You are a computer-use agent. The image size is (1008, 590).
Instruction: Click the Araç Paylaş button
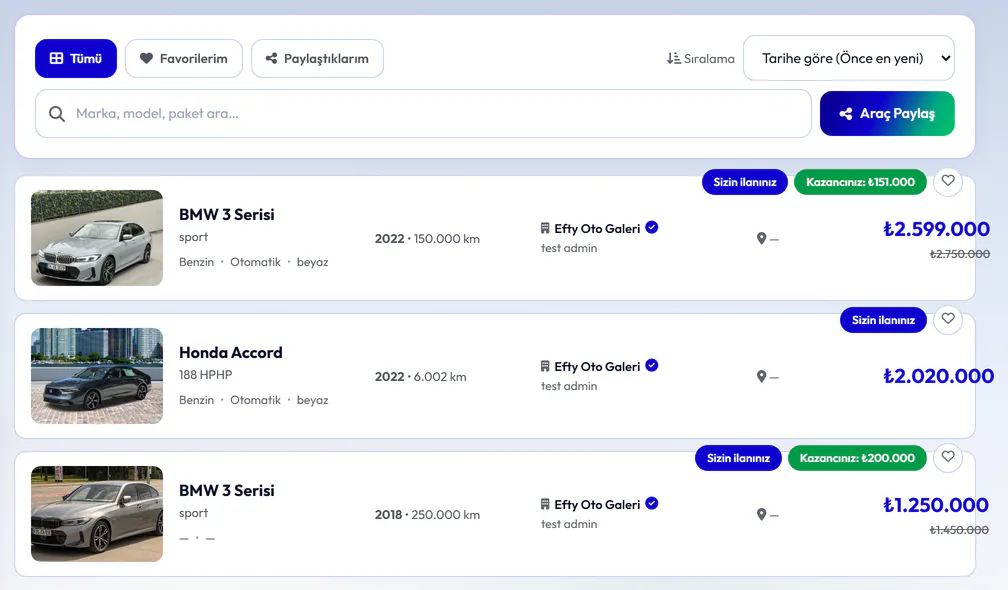pyautogui.click(x=887, y=114)
